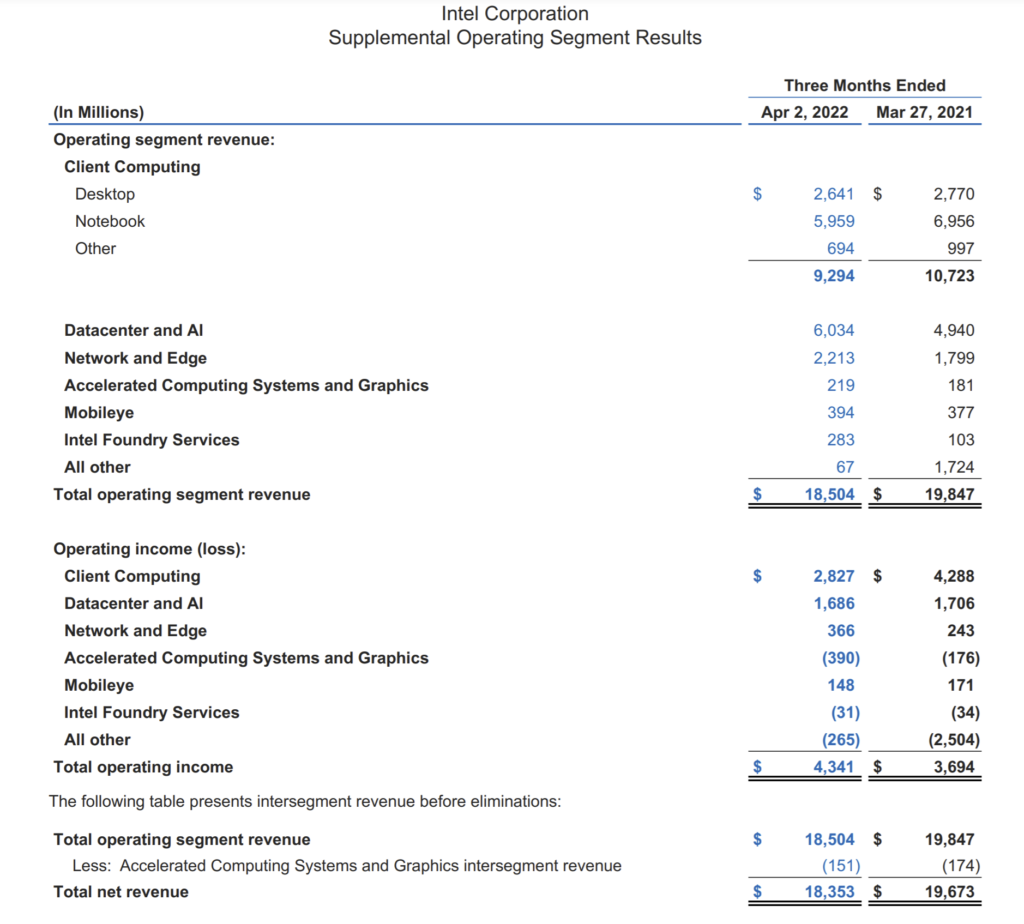Click the "Operating segment revenue:" heading
Image resolution: width=1024 pixels, height=924 pixels.
pyautogui.click(x=164, y=140)
